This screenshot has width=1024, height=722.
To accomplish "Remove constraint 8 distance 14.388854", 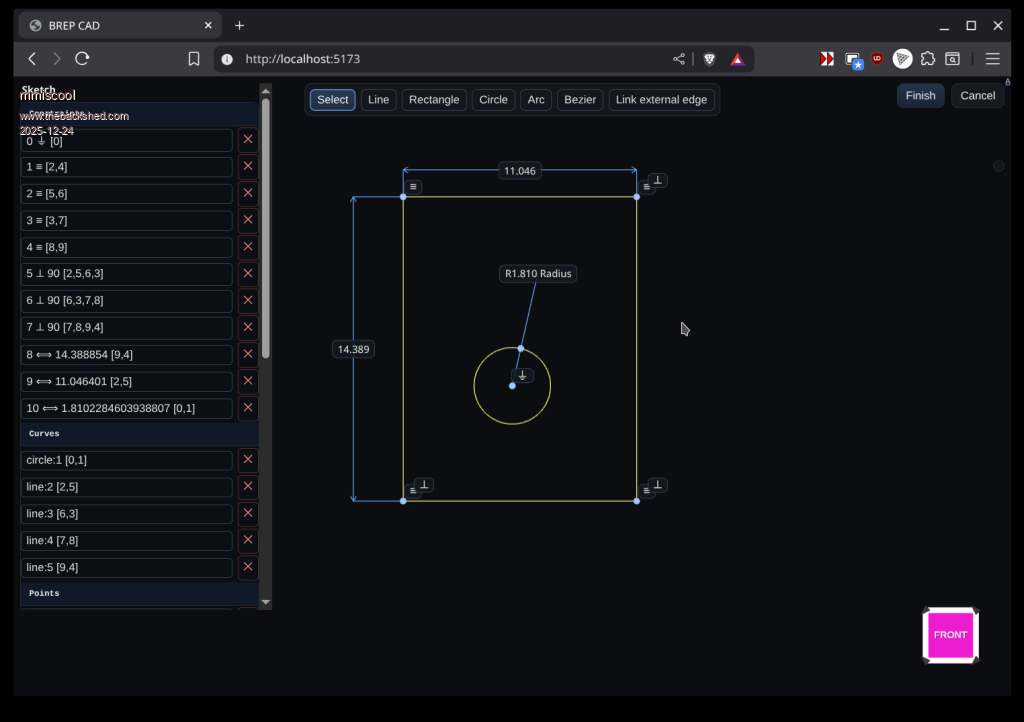I will 248,354.
